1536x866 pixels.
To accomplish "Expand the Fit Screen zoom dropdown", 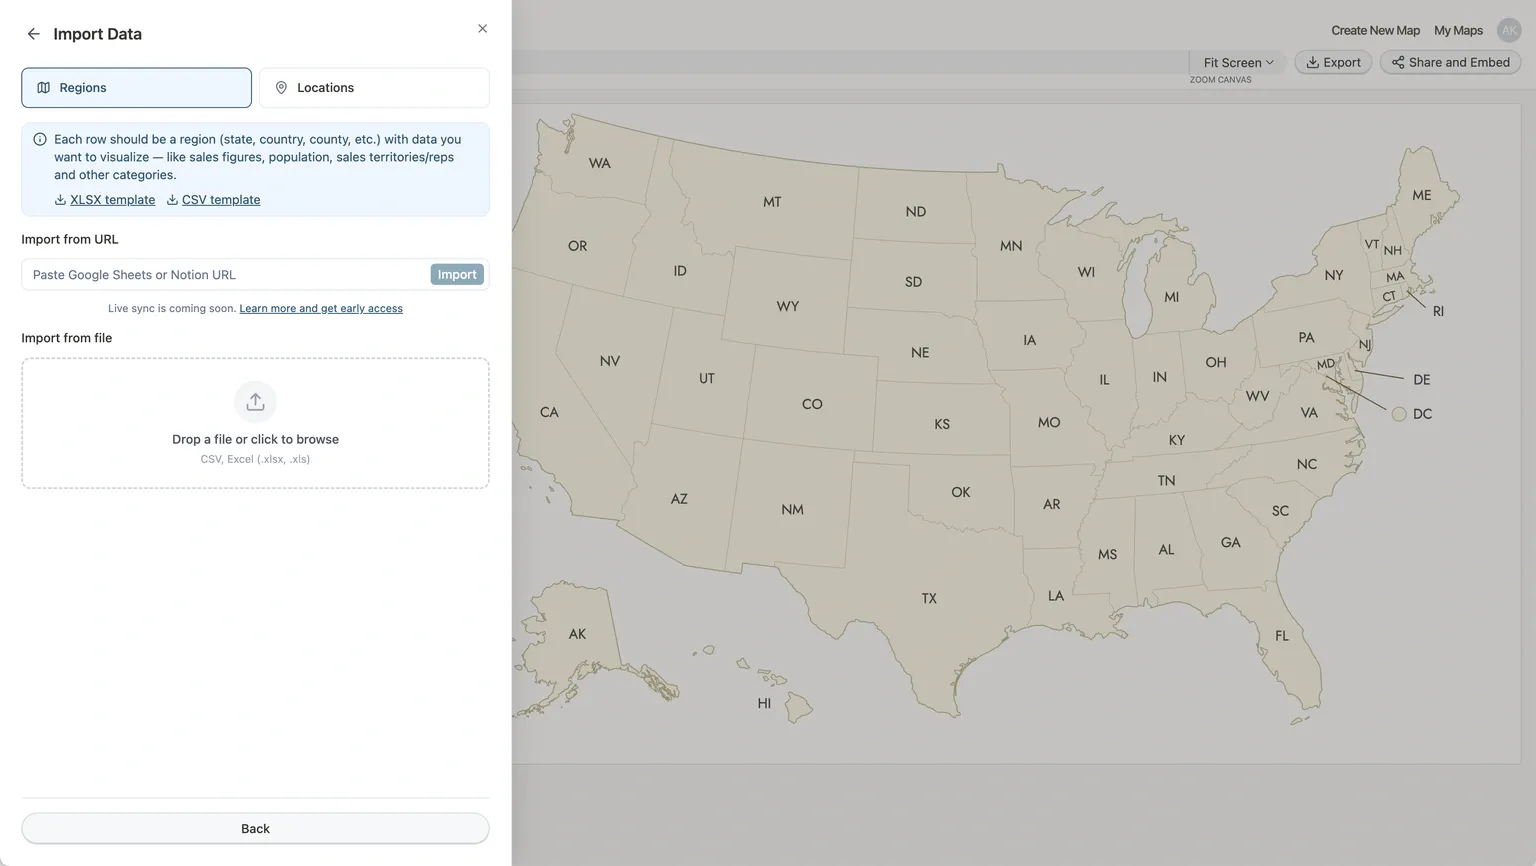I will [x=1238, y=62].
